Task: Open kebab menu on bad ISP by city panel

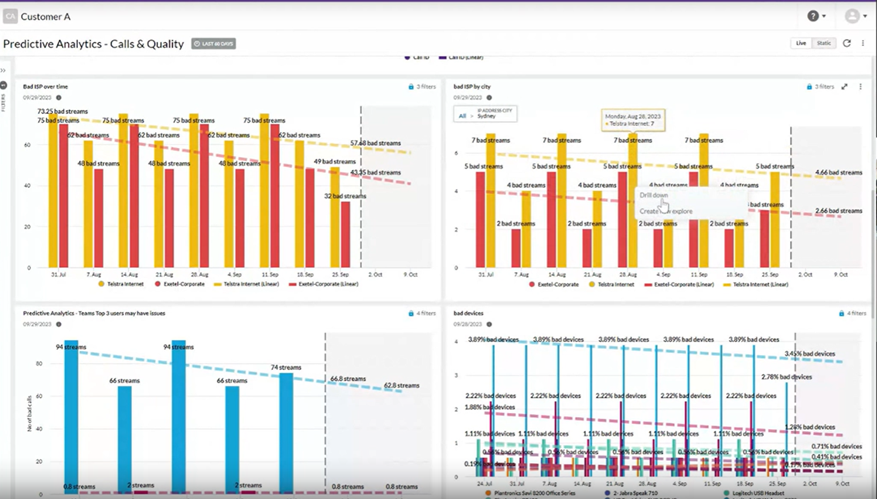Action: [x=860, y=87]
